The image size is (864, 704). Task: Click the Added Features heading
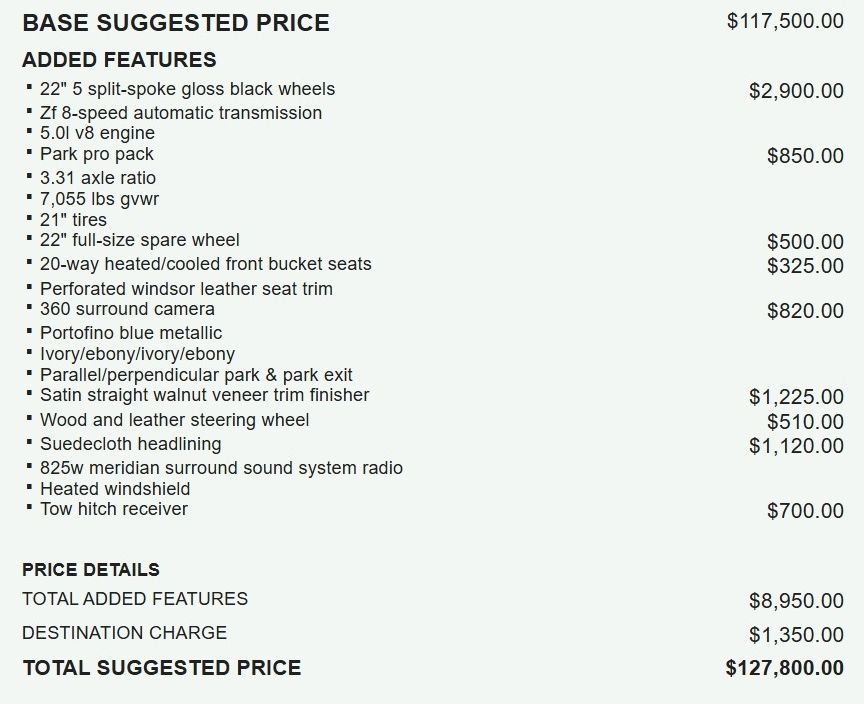(119, 59)
